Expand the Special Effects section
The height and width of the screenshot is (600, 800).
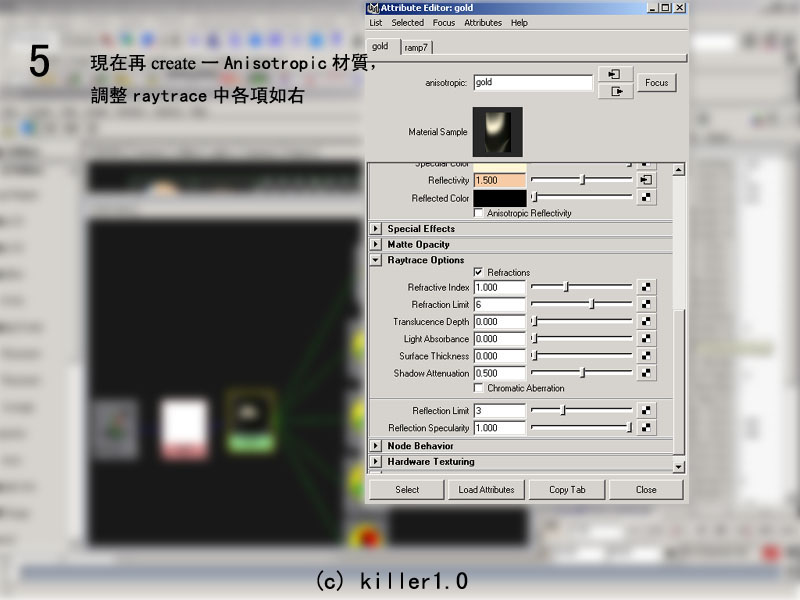376,229
